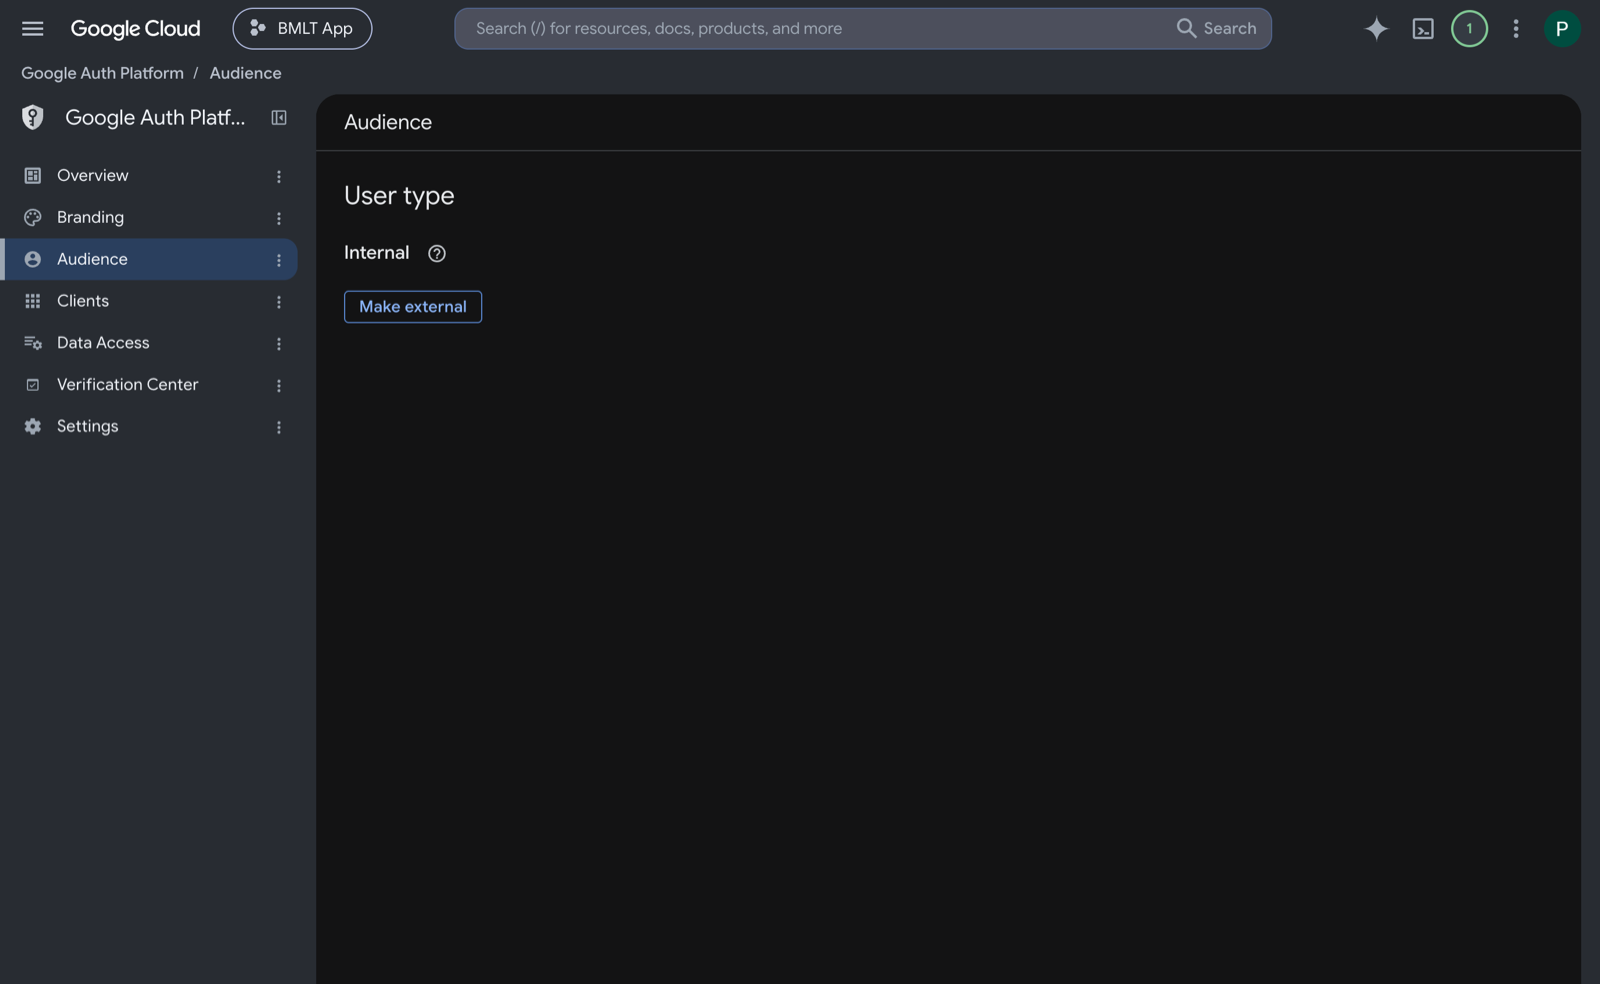The height and width of the screenshot is (984, 1600).
Task: Click the help icon next to Internal
Action: [437, 254]
